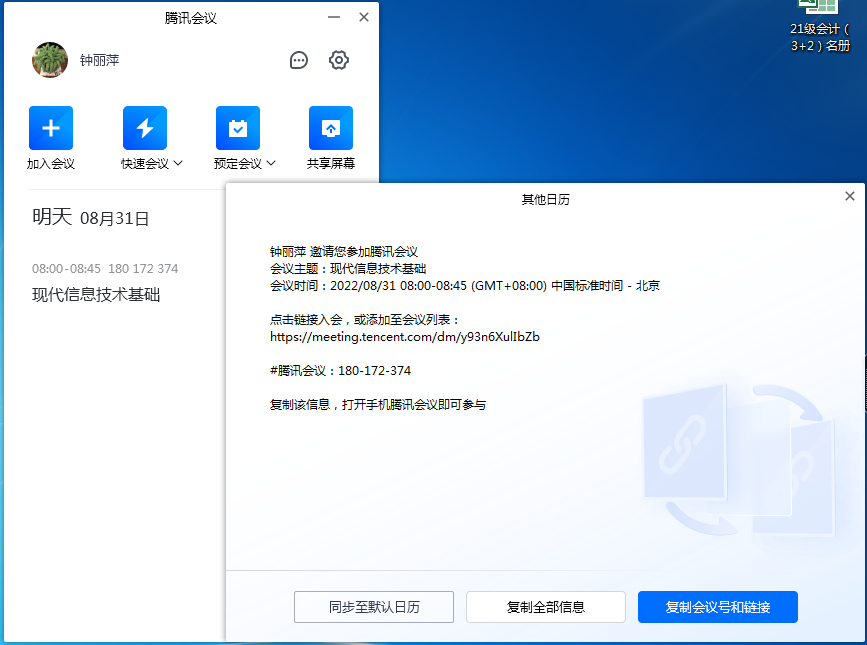Click the 会议主题：现代信息技术基础 line
Viewport: 867px width, 645px height.
click(x=348, y=269)
